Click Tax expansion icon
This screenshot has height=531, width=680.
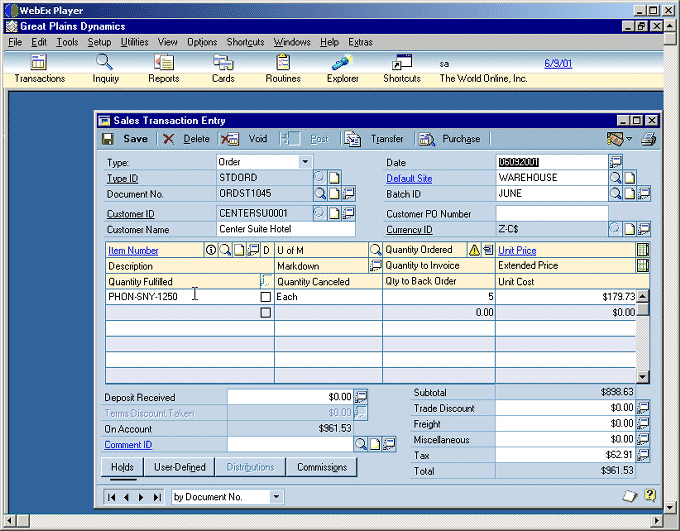coord(643,455)
